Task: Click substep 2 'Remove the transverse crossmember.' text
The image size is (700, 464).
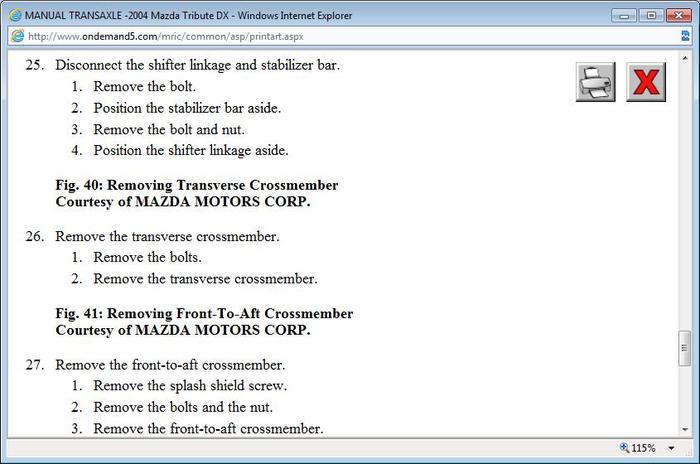Action: point(205,279)
